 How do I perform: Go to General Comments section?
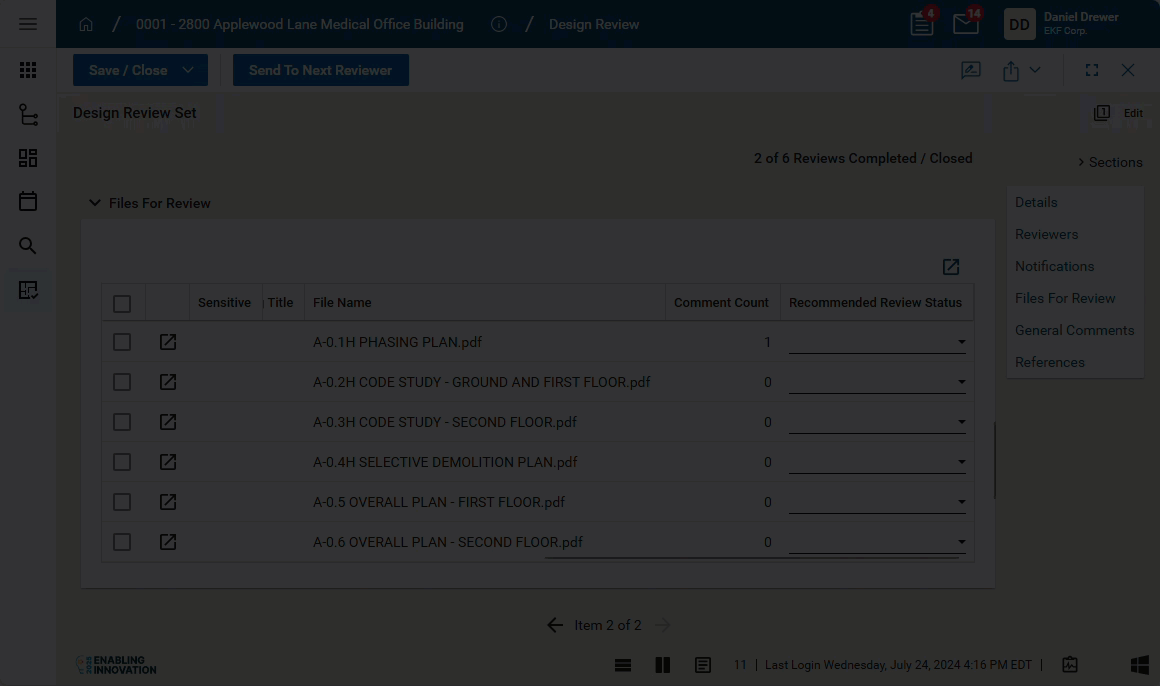(1074, 330)
